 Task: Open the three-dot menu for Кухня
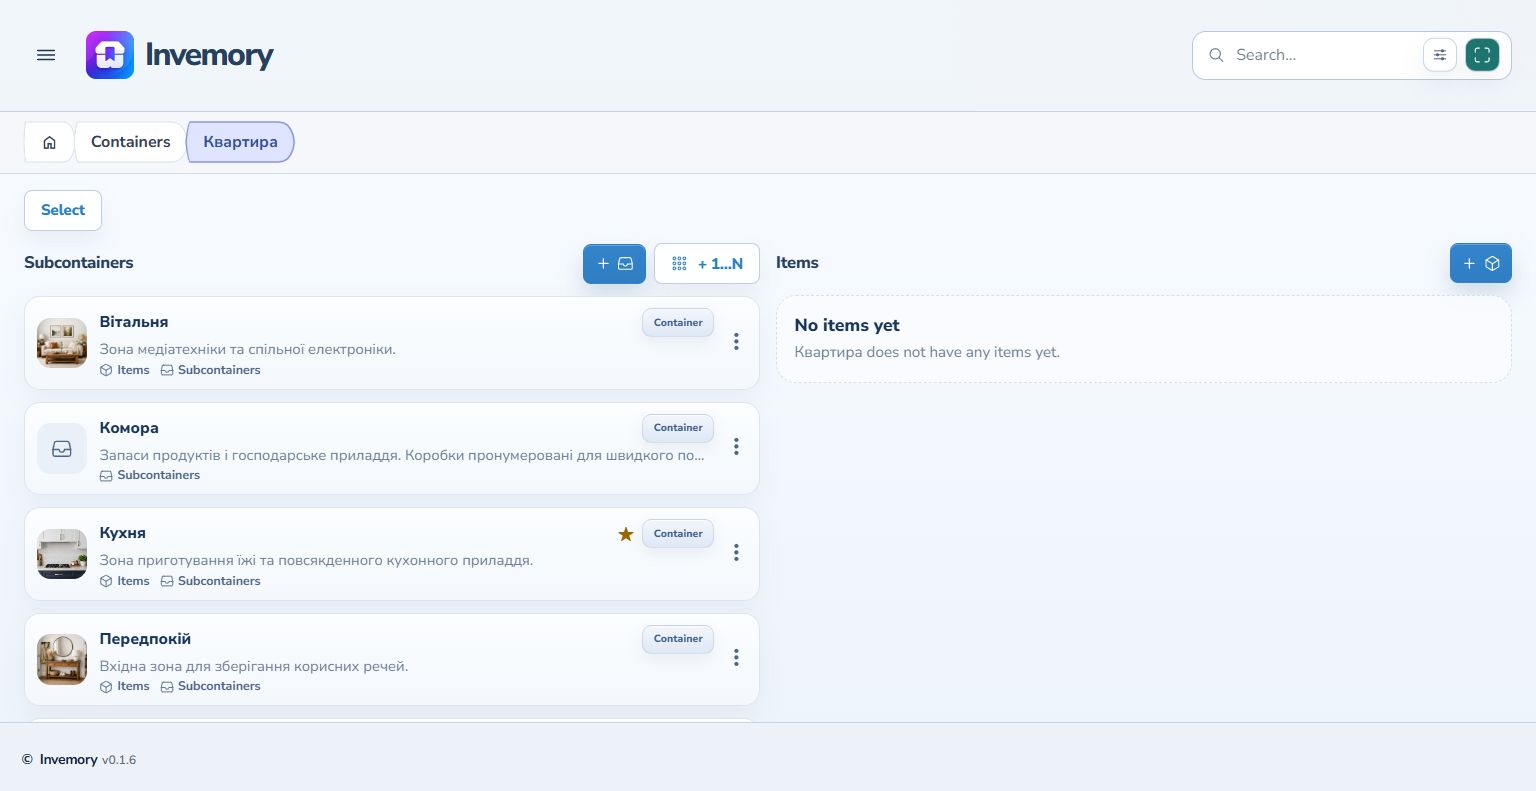click(x=736, y=552)
